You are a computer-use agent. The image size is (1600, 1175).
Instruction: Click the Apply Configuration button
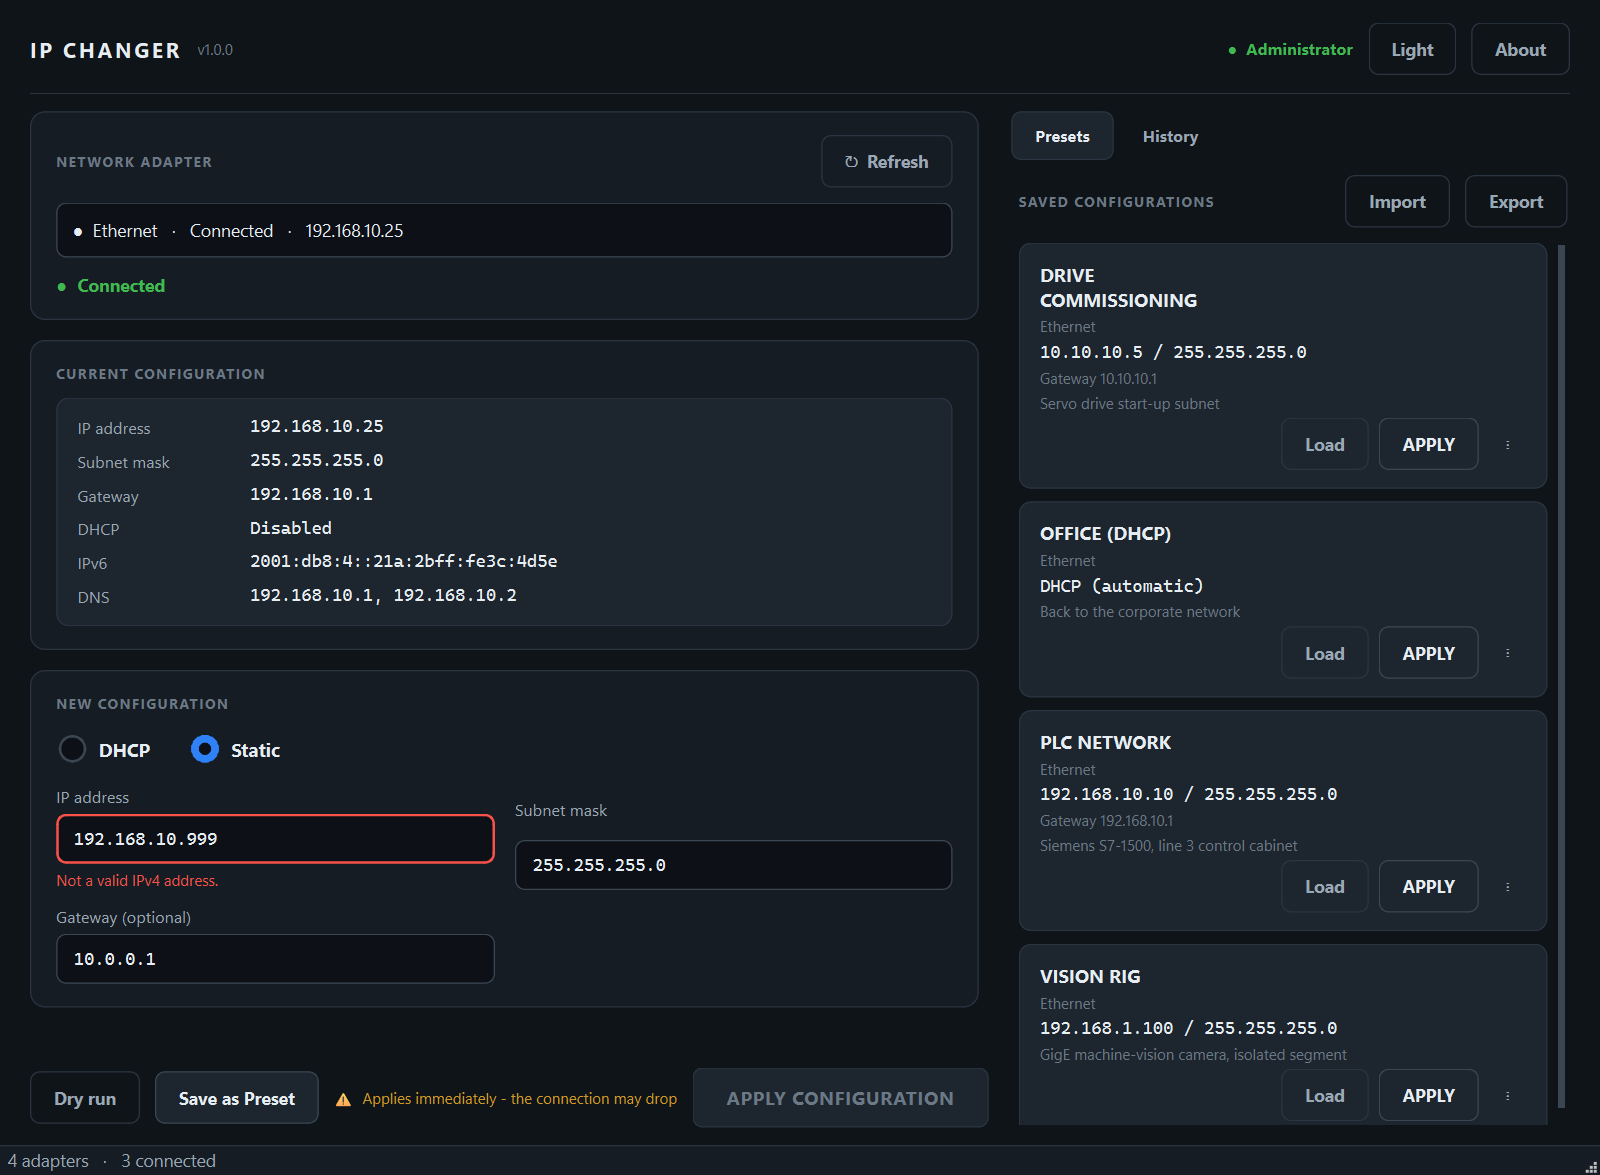(840, 1098)
